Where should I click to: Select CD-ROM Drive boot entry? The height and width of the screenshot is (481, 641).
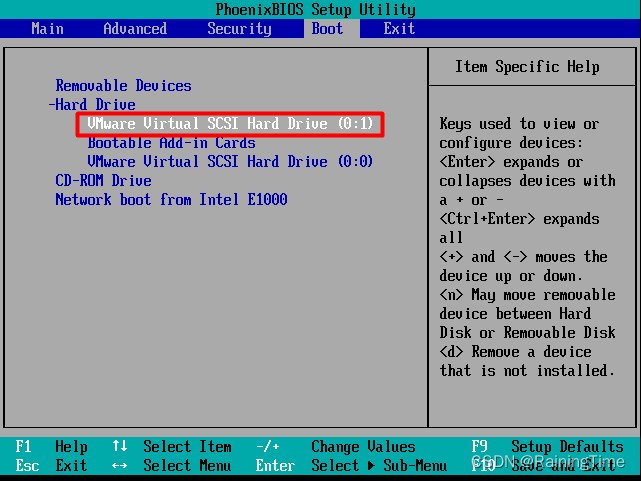(x=103, y=181)
